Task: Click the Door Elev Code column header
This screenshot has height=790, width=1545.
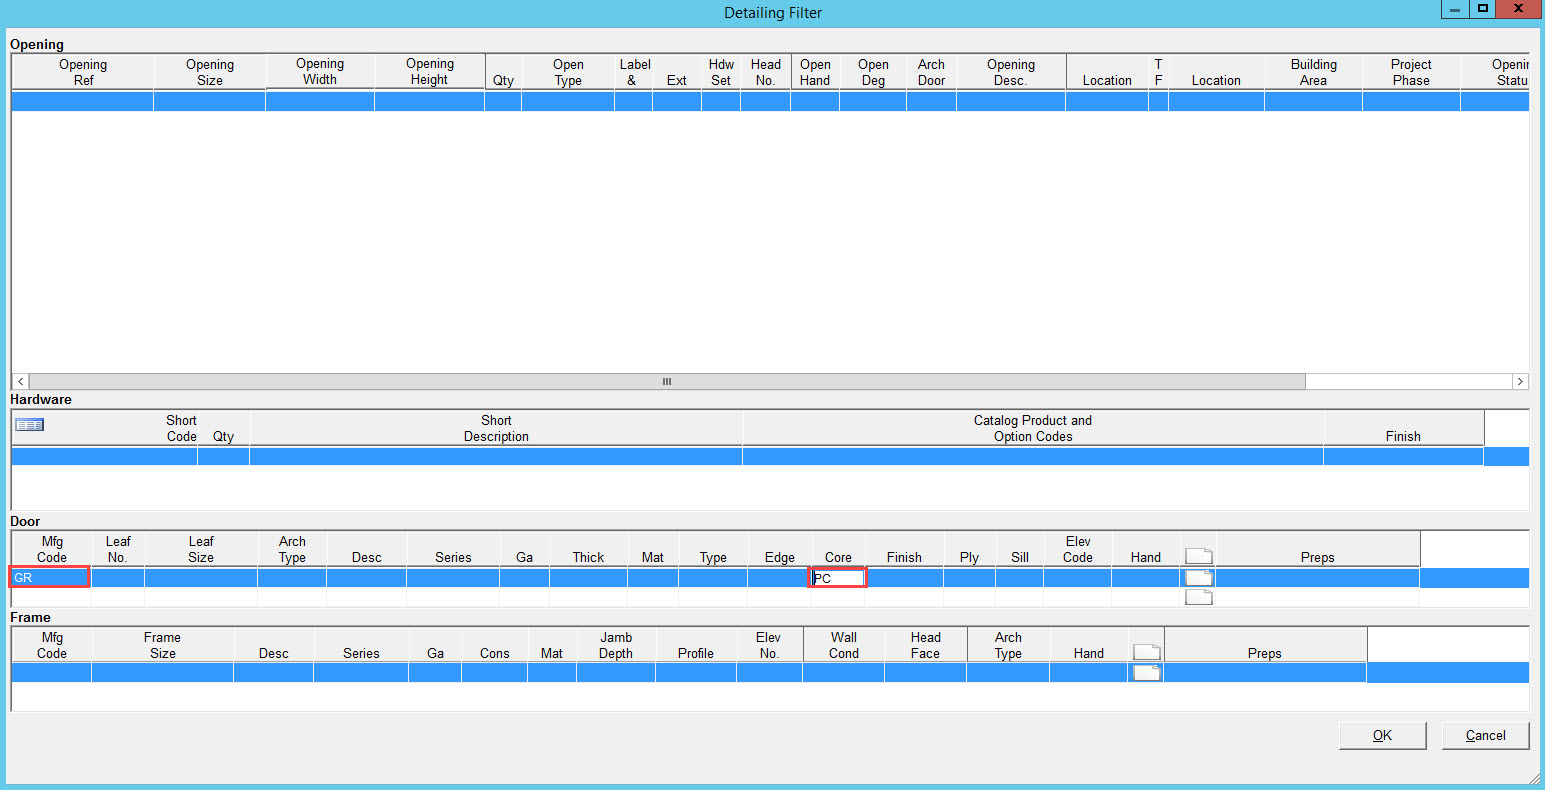Action: pos(1078,549)
